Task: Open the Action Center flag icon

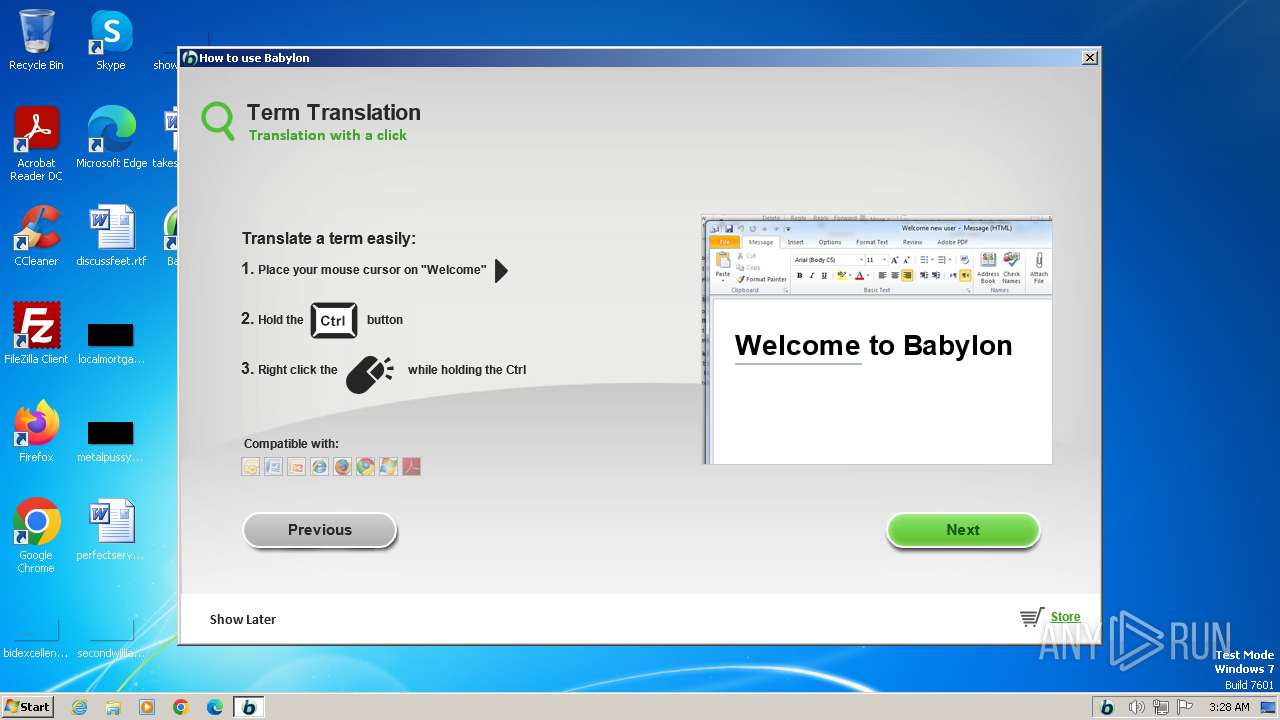Action: coord(1186,707)
